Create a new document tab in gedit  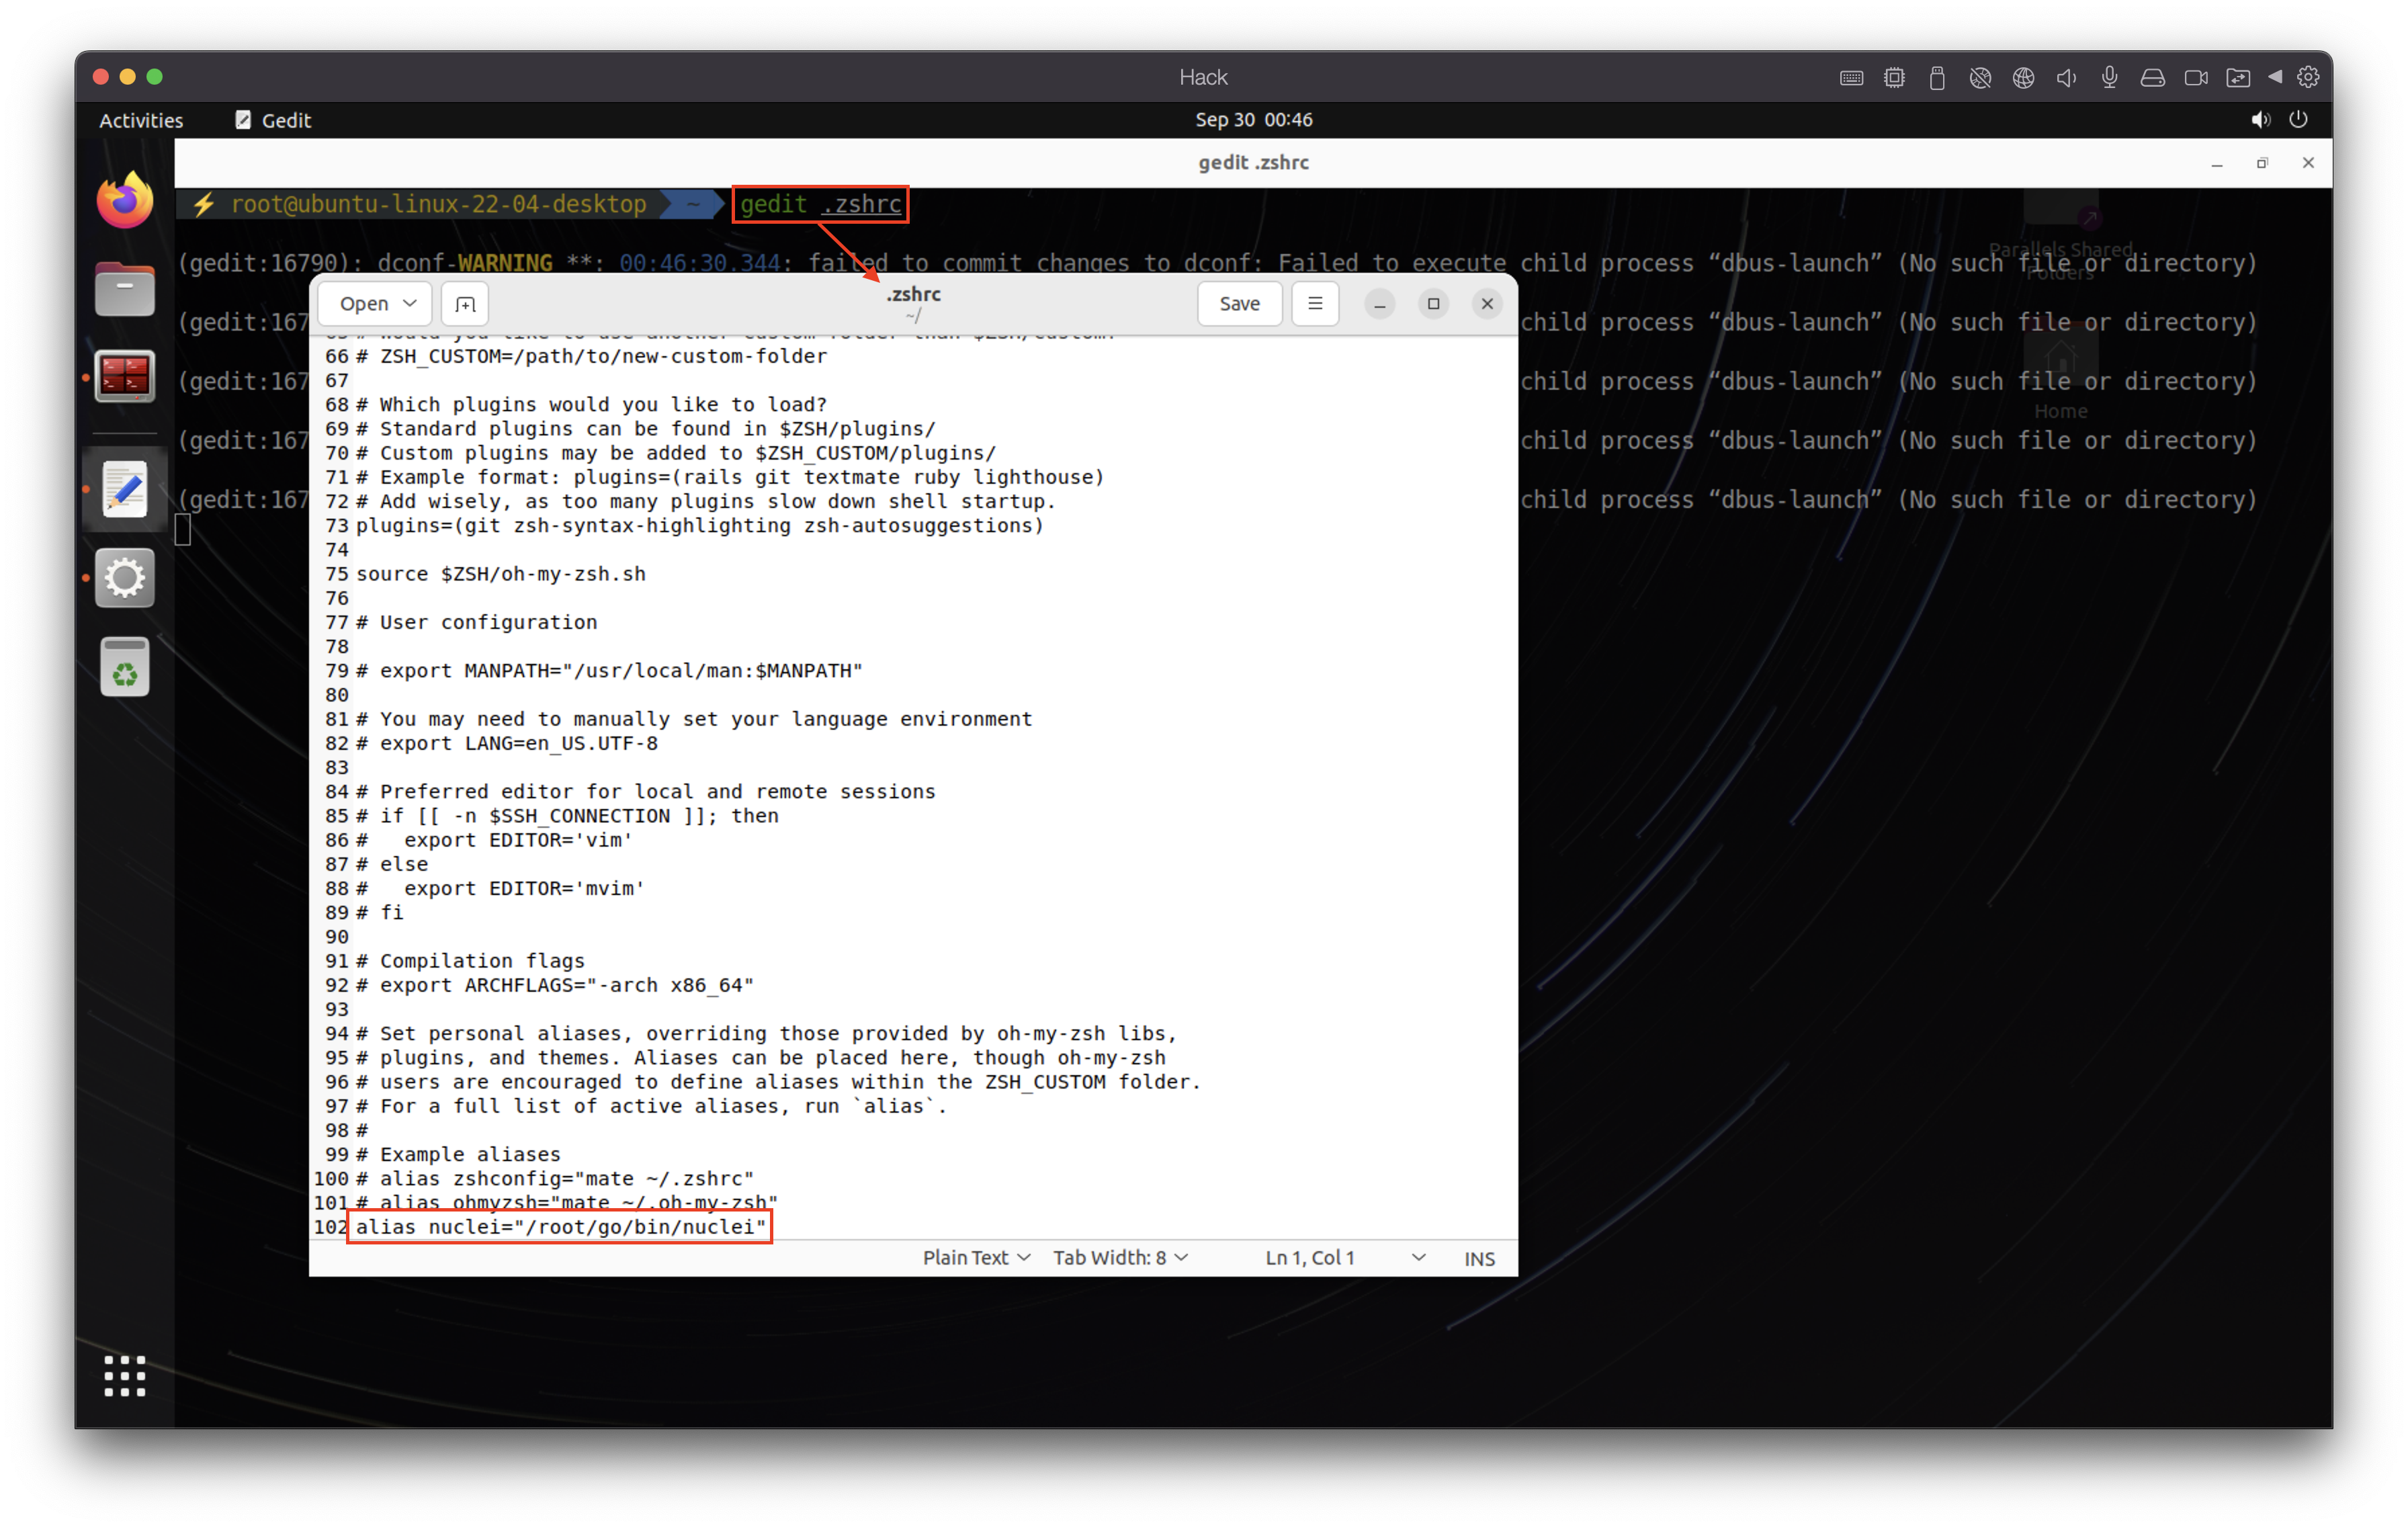[x=465, y=303]
